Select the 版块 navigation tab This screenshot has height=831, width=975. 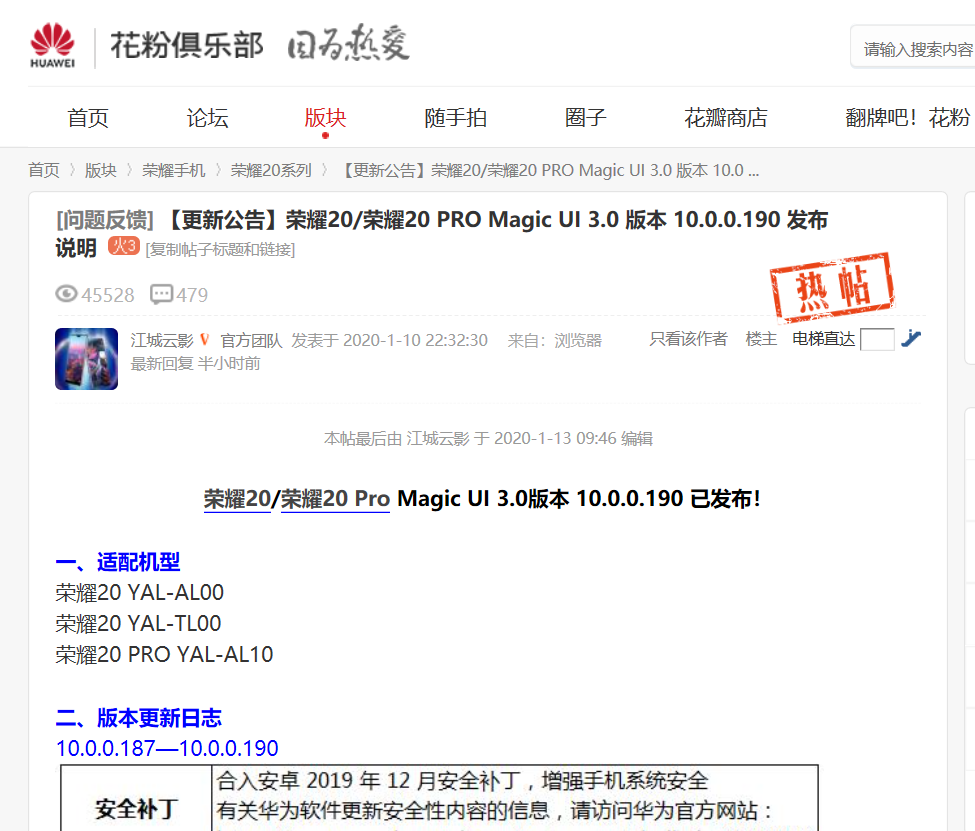point(325,118)
